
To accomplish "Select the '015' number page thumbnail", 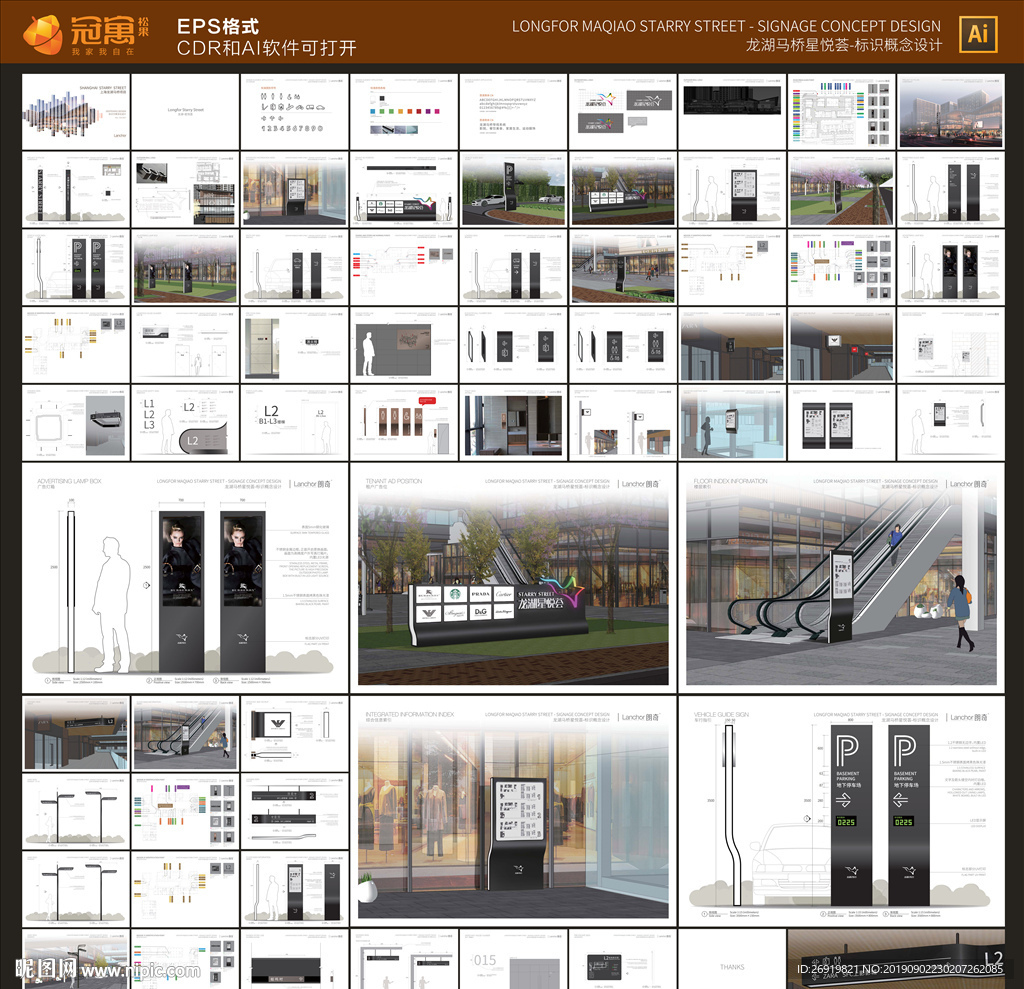I will click(513, 959).
